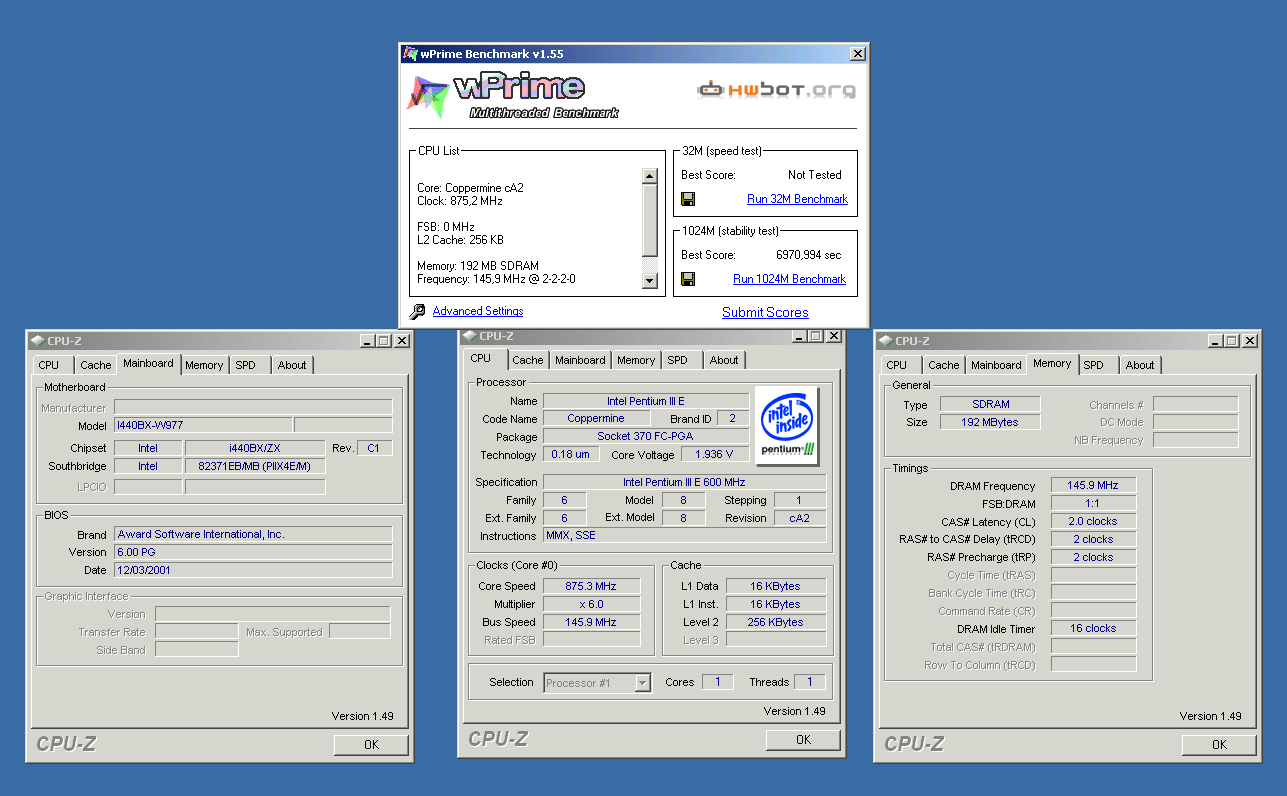Click the hwbot.org logo
1287x796 pixels.
(x=777, y=90)
